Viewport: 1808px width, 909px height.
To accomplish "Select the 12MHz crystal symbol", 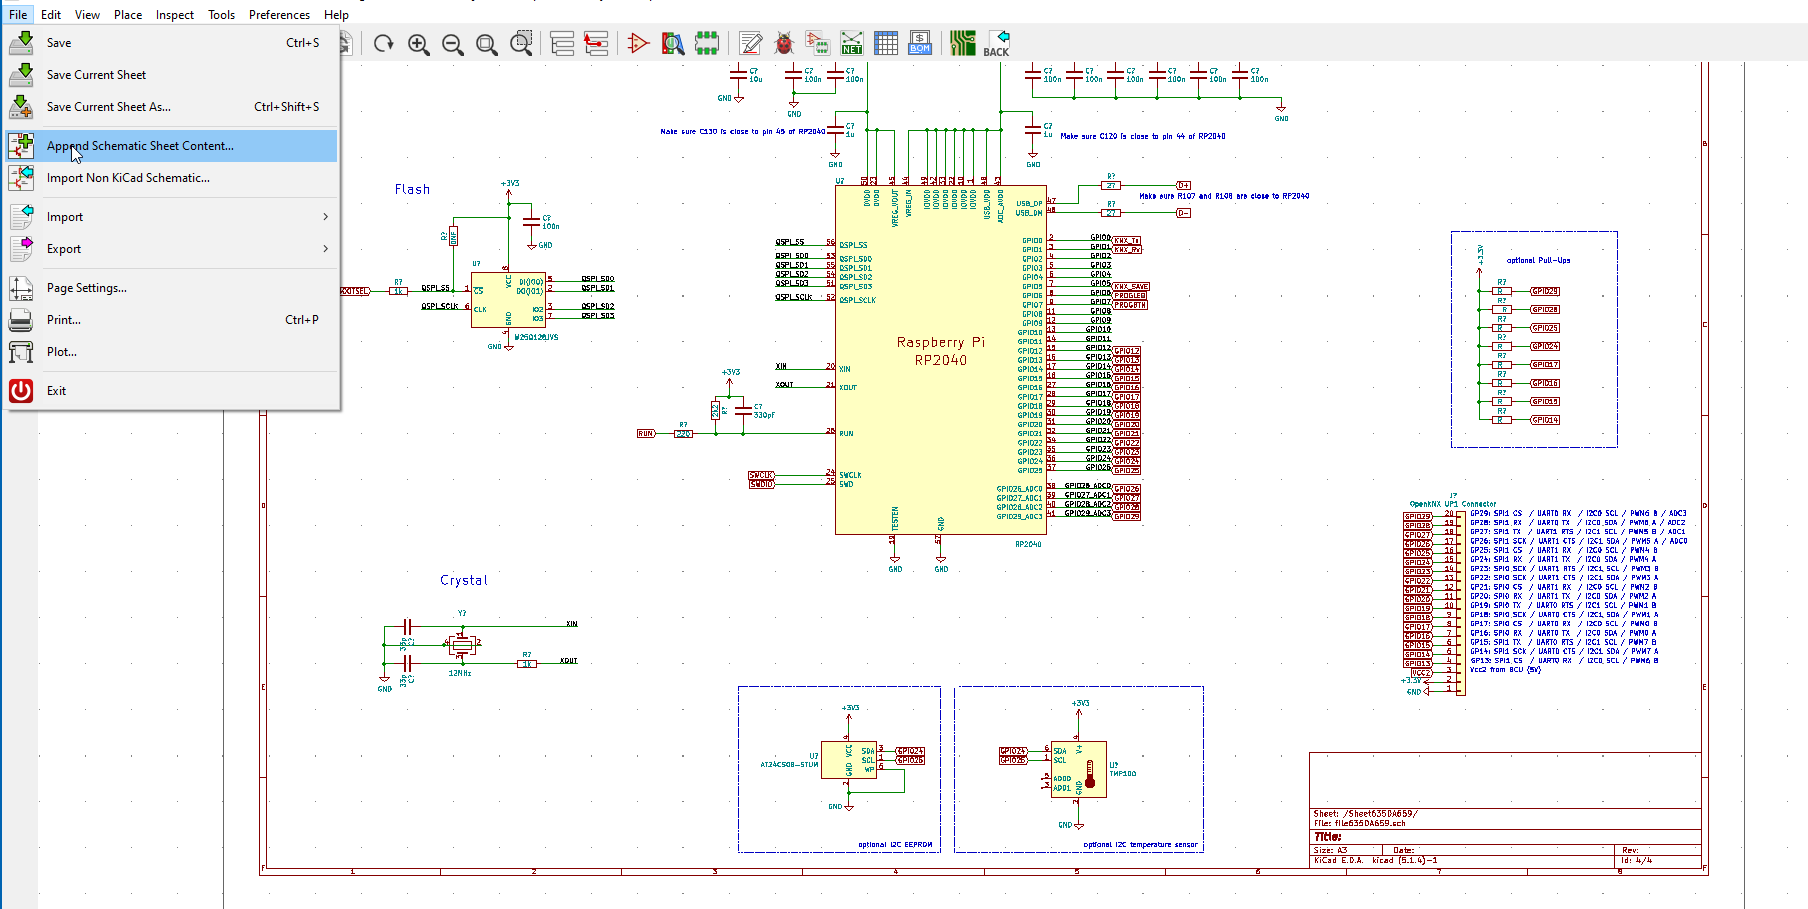I will (x=461, y=645).
